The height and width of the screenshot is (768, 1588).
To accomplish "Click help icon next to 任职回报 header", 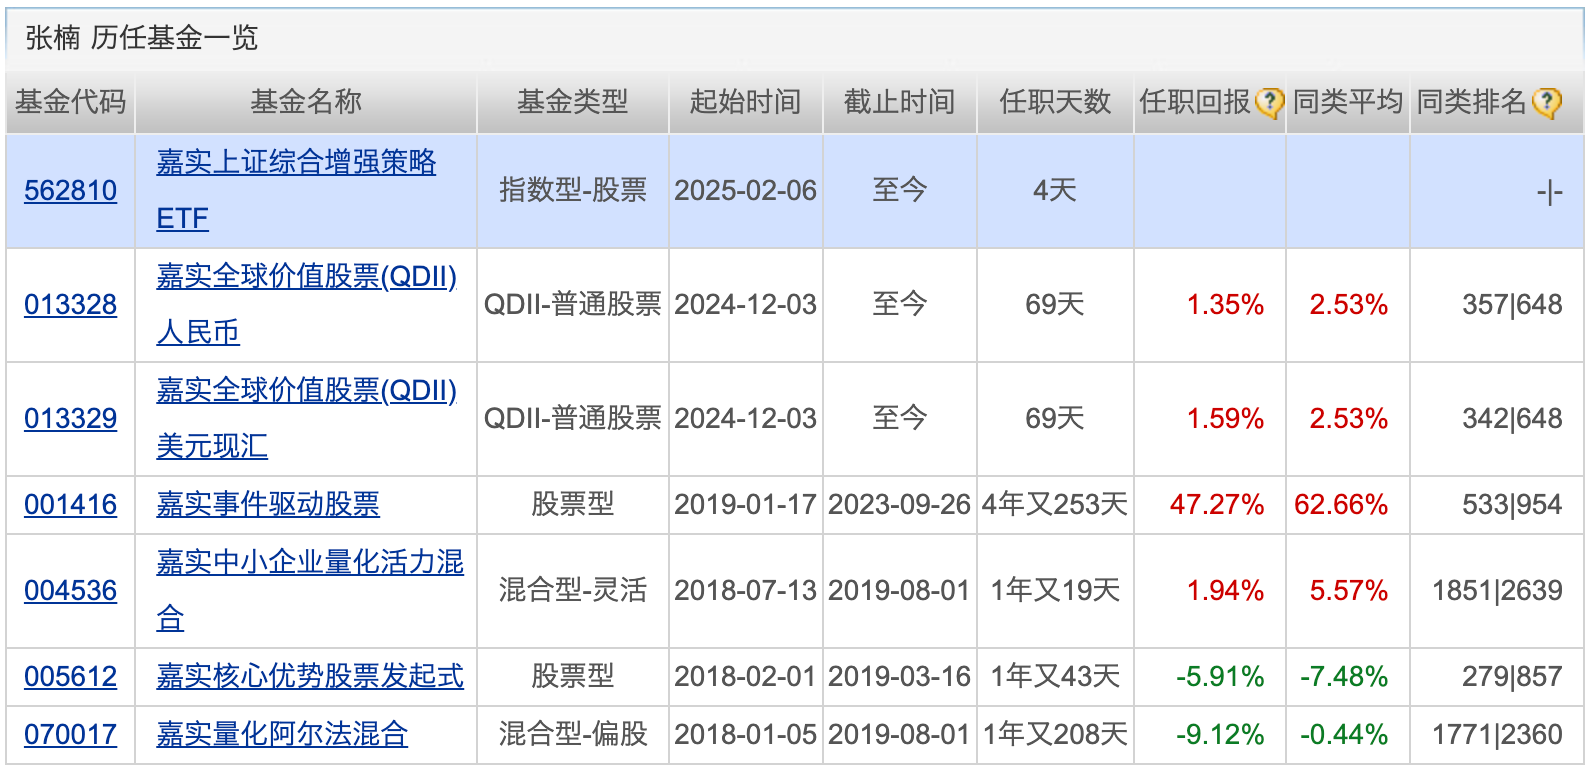I will click(x=1269, y=102).
